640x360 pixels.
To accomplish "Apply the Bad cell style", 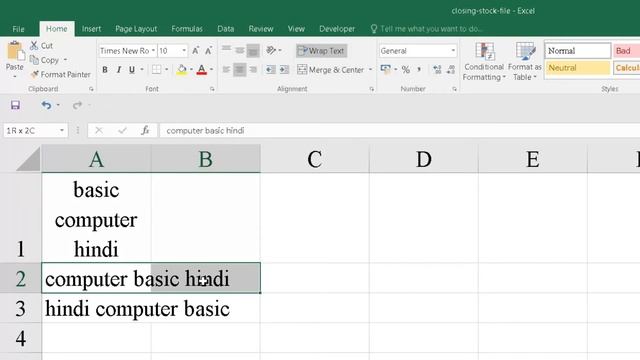I will tap(627, 51).
